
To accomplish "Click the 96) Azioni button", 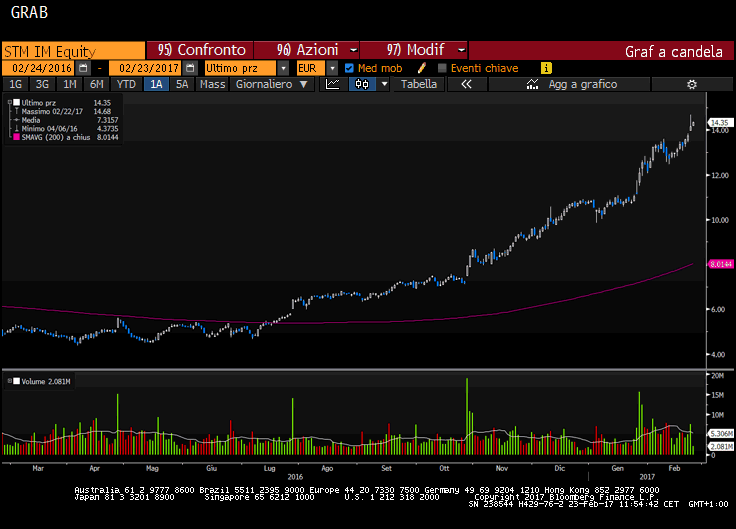I will [x=307, y=50].
